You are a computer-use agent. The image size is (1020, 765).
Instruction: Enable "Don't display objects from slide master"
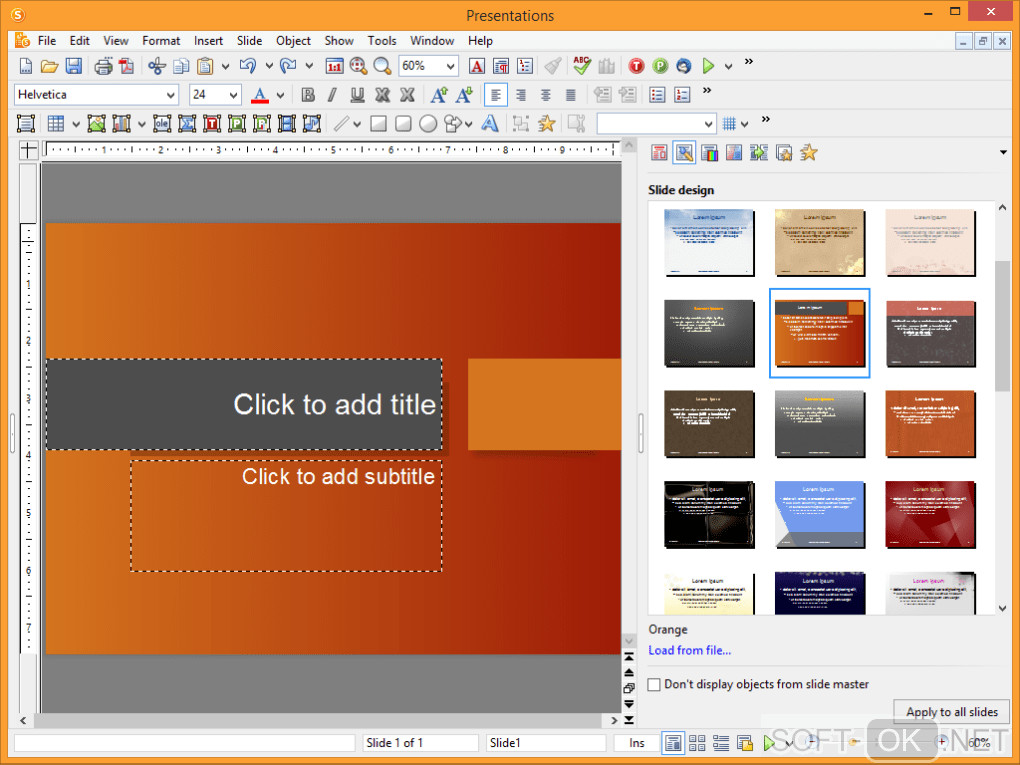pos(655,685)
